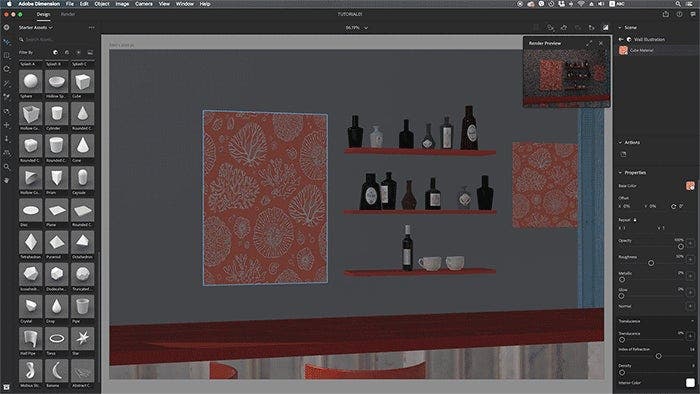Add a Normal map with plus button

pos(690,307)
